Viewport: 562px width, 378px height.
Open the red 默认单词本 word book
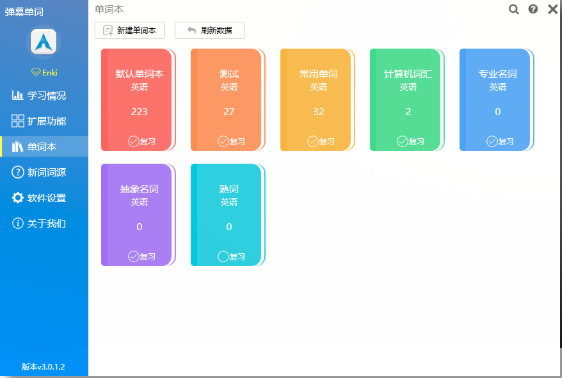click(138, 100)
